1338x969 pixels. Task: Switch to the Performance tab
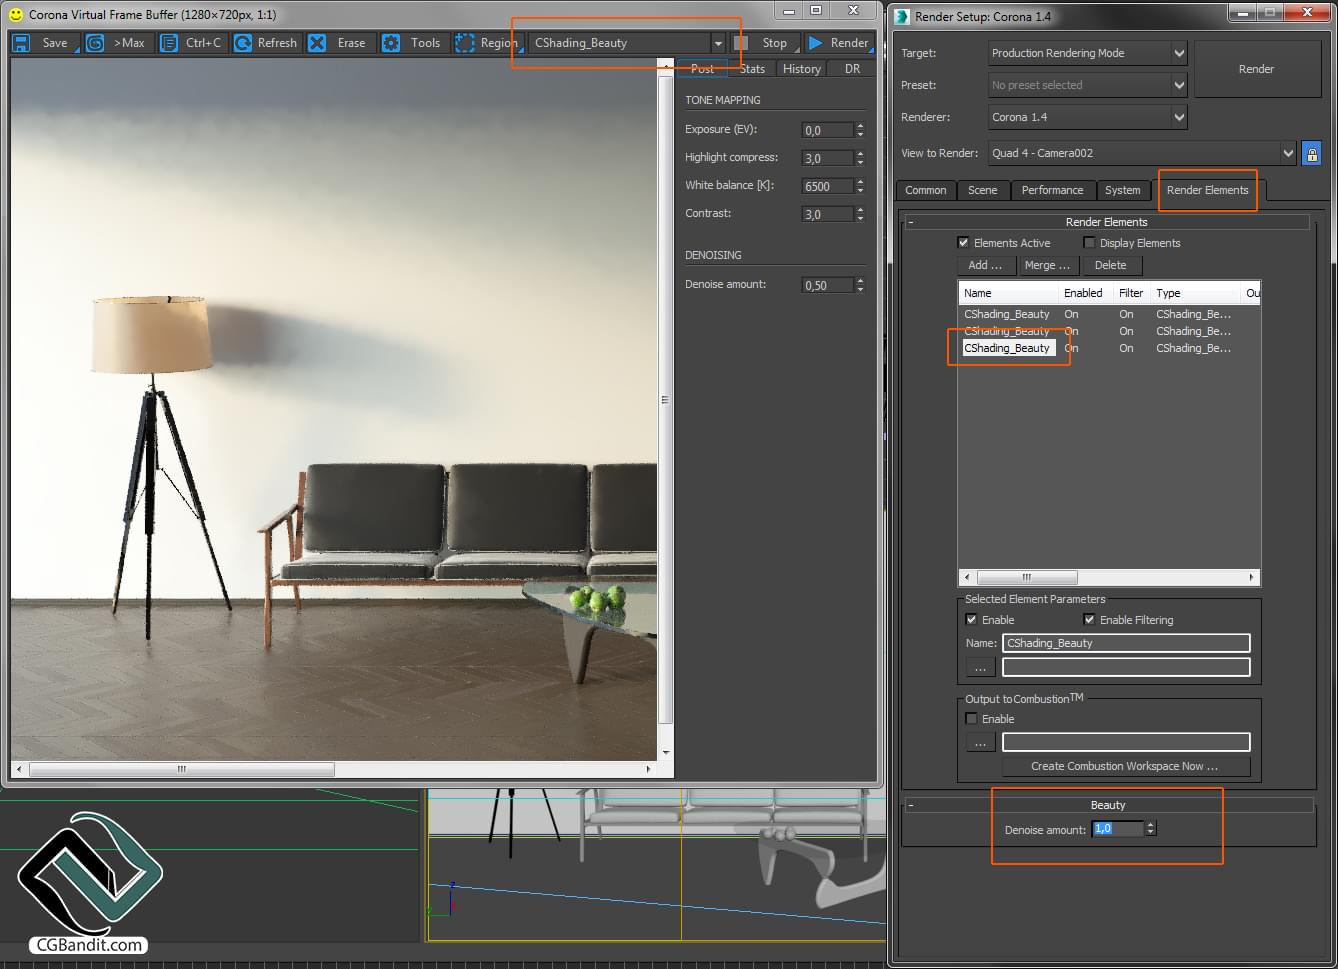1052,190
